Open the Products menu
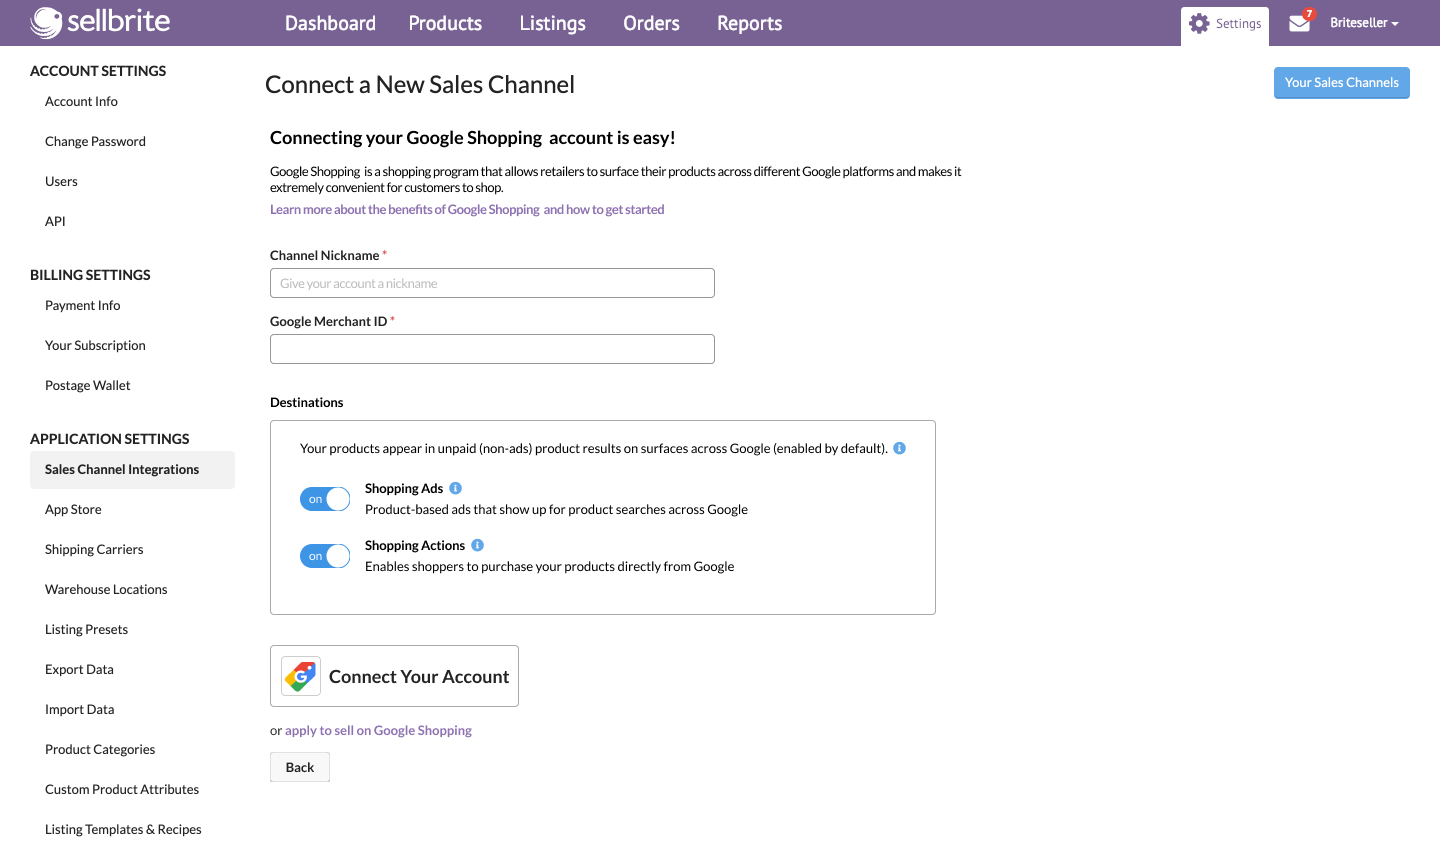The height and width of the screenshot is (854, 1440). pos(445,23)
